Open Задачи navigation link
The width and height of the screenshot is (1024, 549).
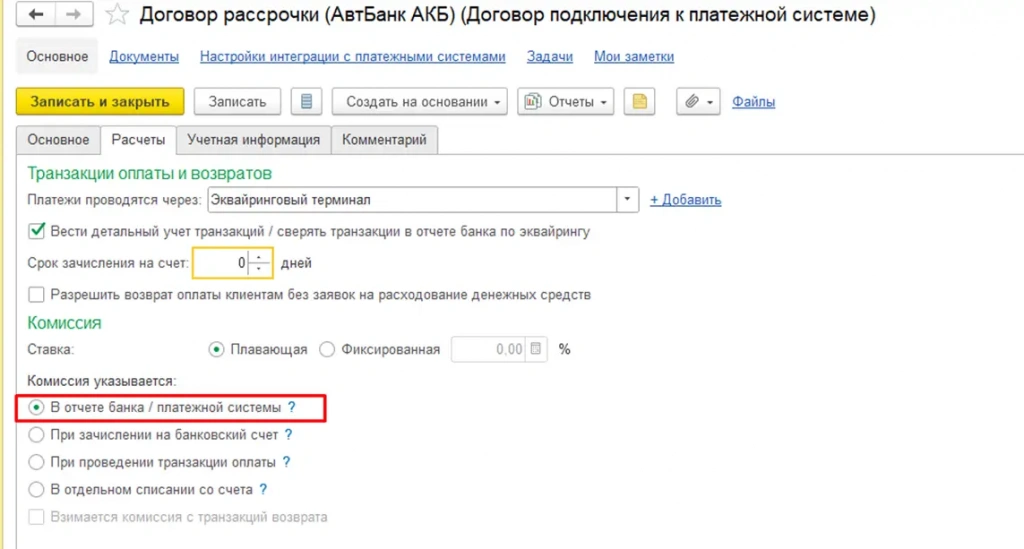(x=550, y=57)
